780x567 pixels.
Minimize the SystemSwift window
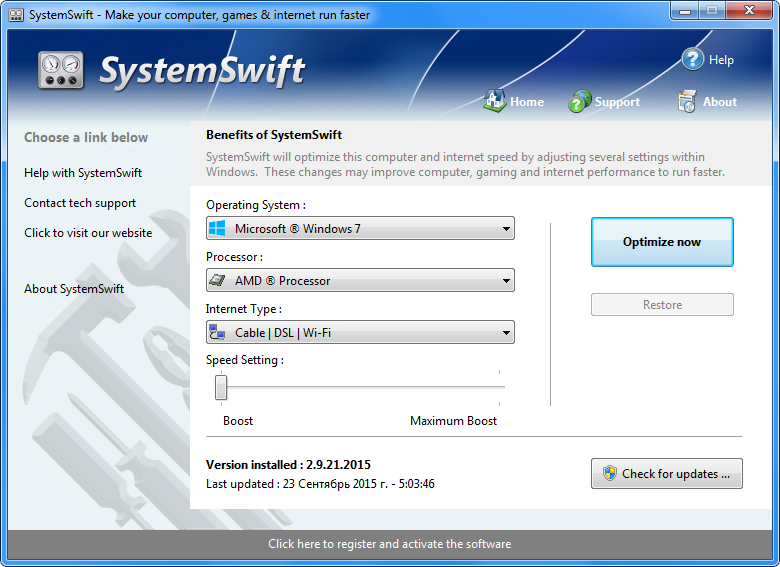pos(685,10)
